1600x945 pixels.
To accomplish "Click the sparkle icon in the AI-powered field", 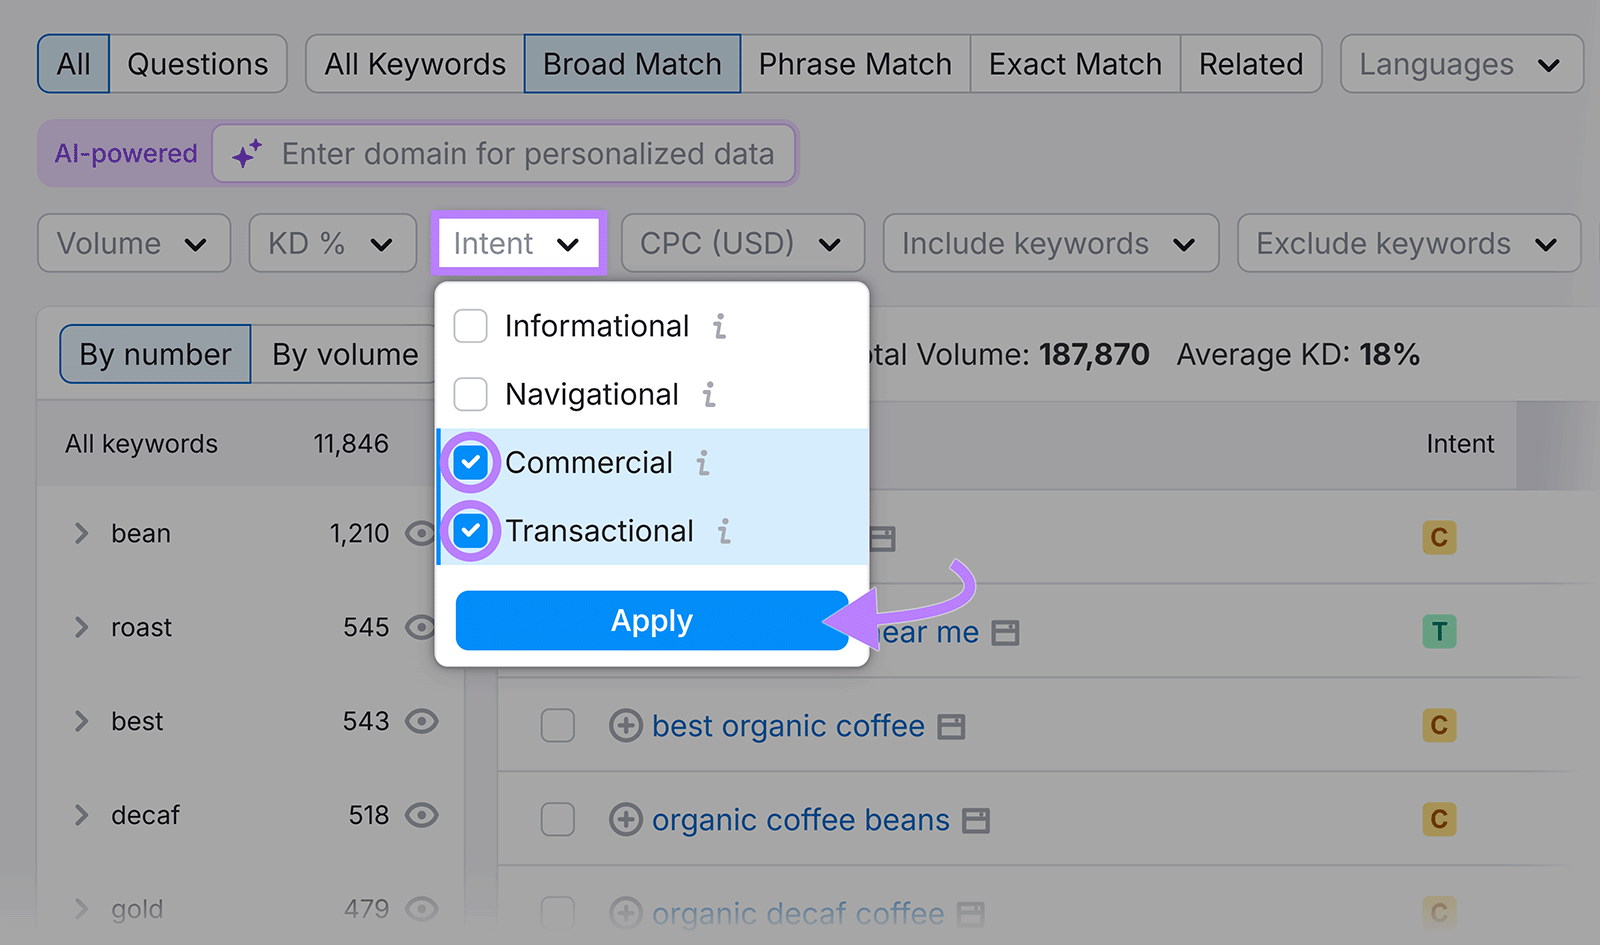I will pyautogui.click(x=246, y=154).
